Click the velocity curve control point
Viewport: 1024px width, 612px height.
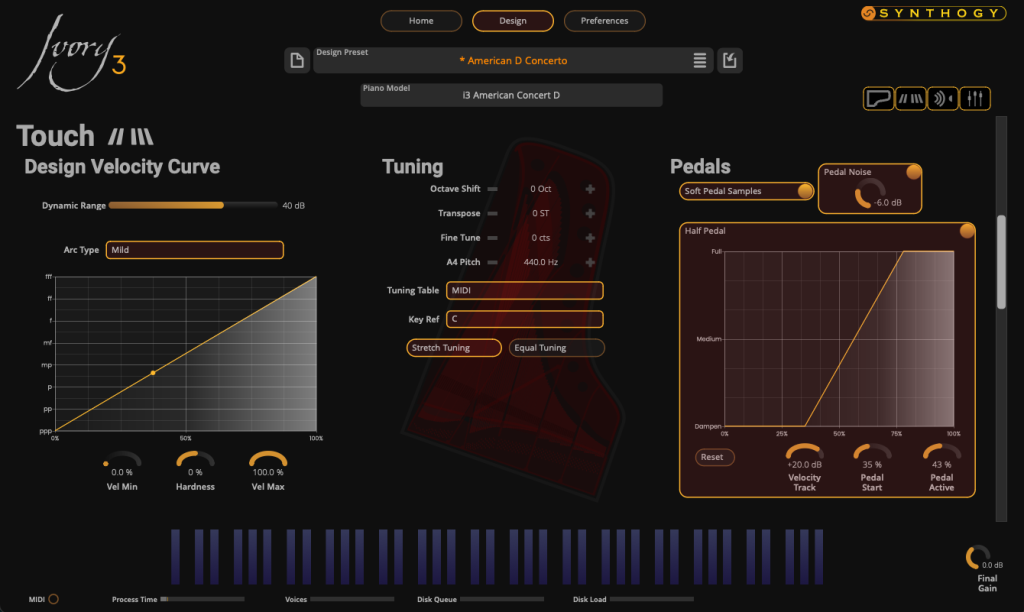[153, 373]
